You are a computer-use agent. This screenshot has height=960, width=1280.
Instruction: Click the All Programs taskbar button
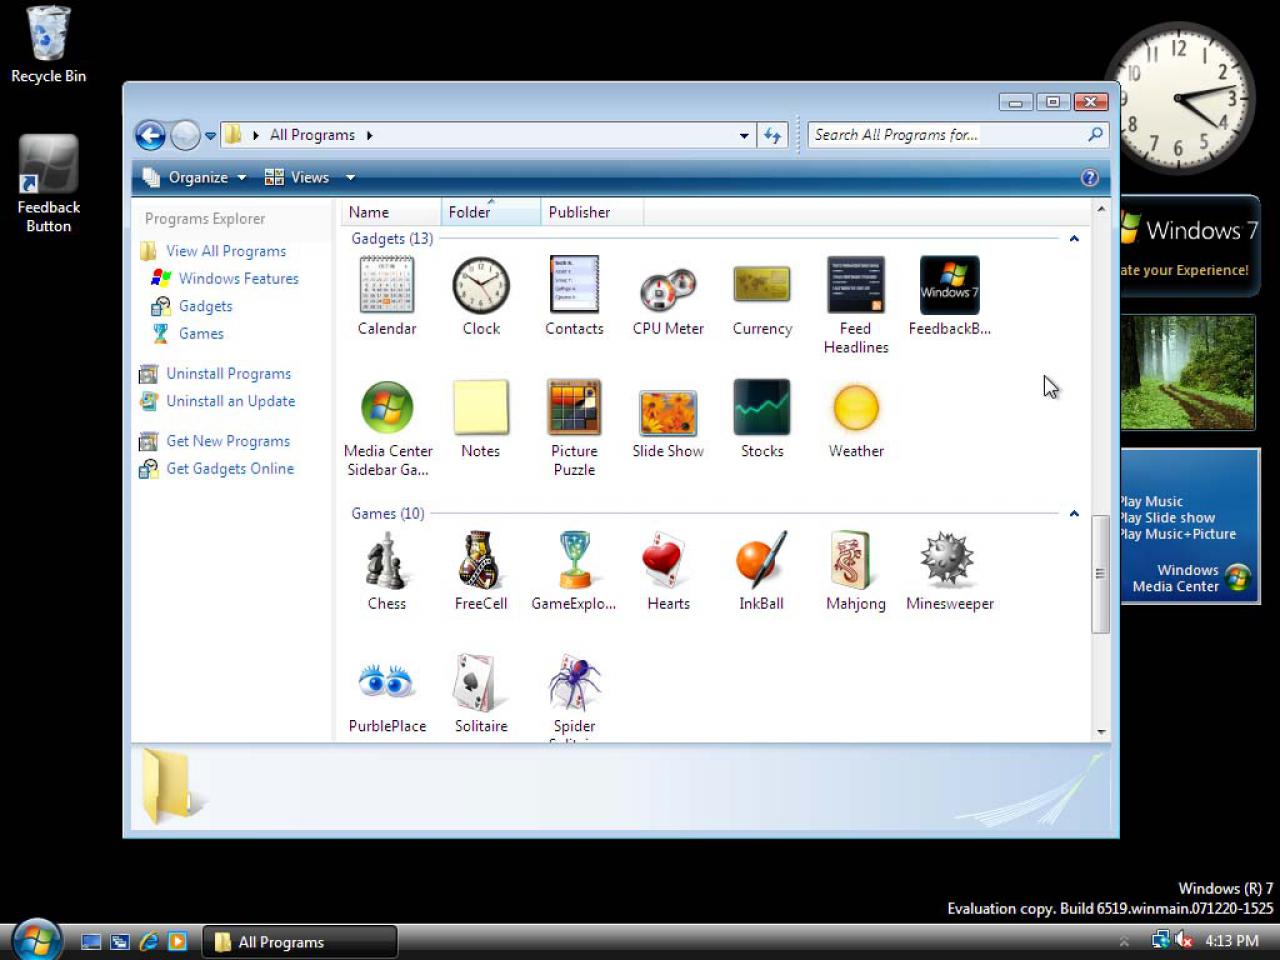300,942
